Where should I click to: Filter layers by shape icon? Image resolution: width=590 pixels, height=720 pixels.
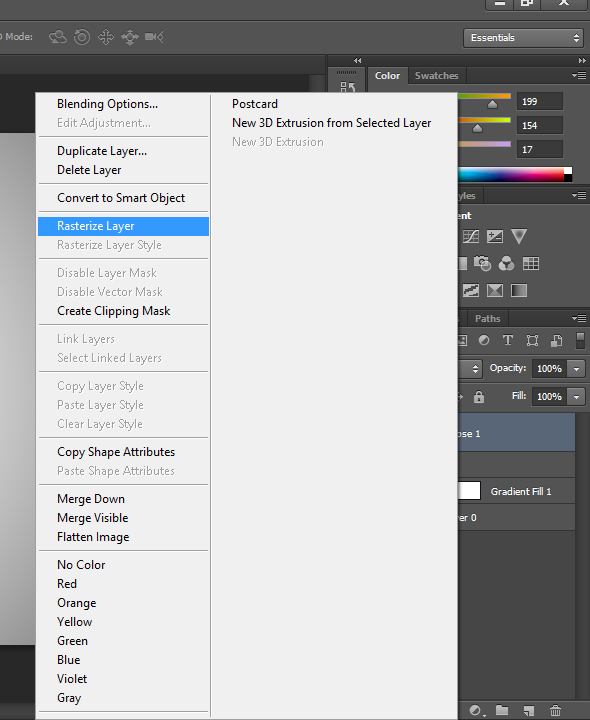tap(532, 340)
